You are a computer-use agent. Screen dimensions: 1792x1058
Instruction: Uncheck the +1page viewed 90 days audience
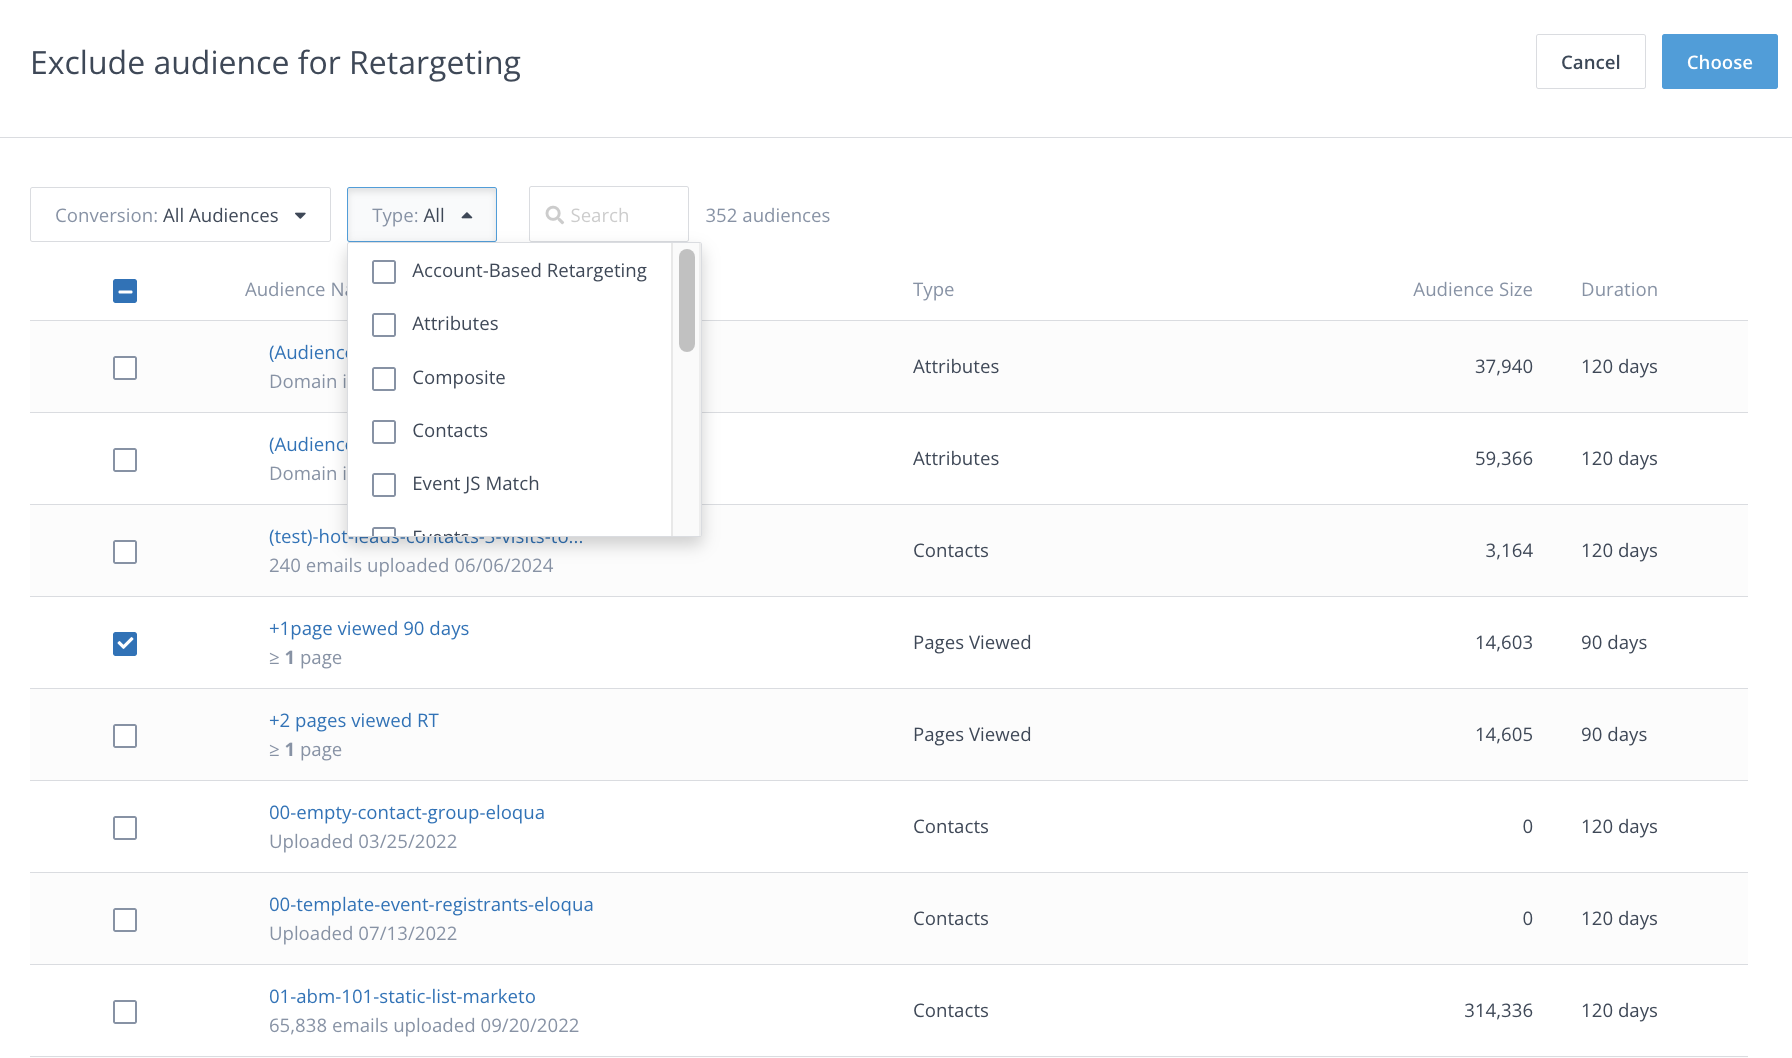125,644
